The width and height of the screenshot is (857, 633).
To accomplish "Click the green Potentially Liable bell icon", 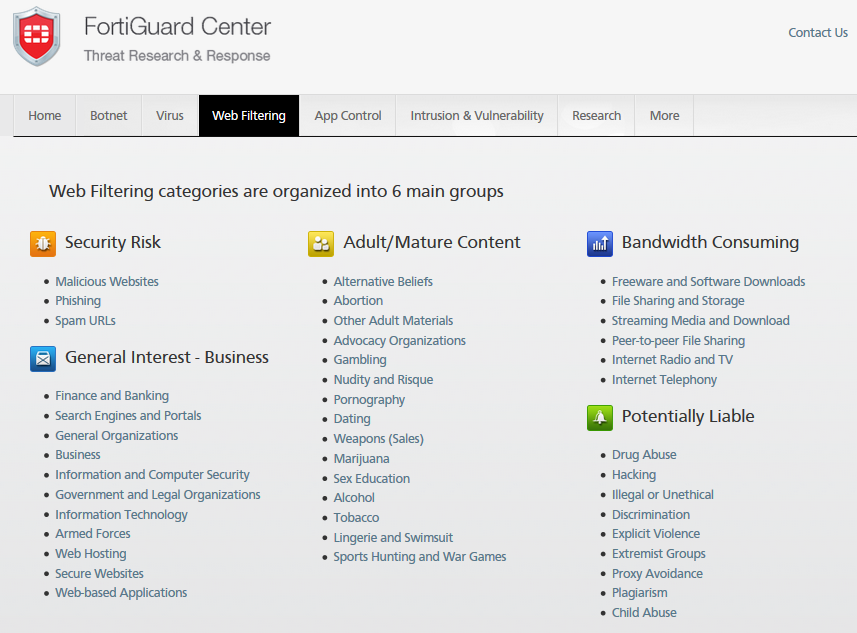I will tap(600, 418).
